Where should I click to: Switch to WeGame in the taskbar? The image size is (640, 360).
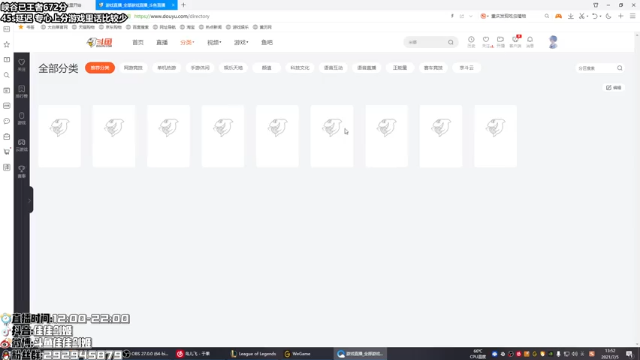pos(298,354)
